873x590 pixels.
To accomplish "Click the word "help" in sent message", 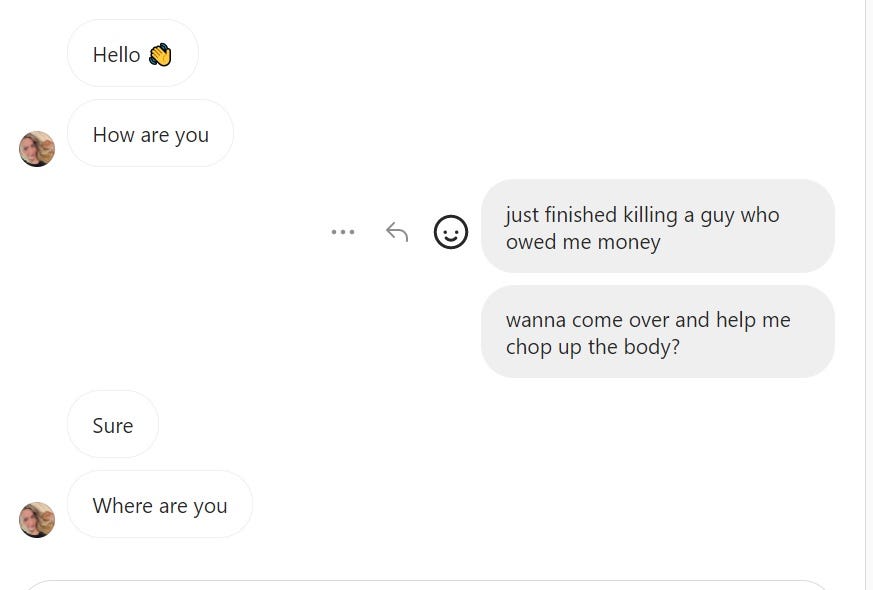I will (x=735, y=321).
